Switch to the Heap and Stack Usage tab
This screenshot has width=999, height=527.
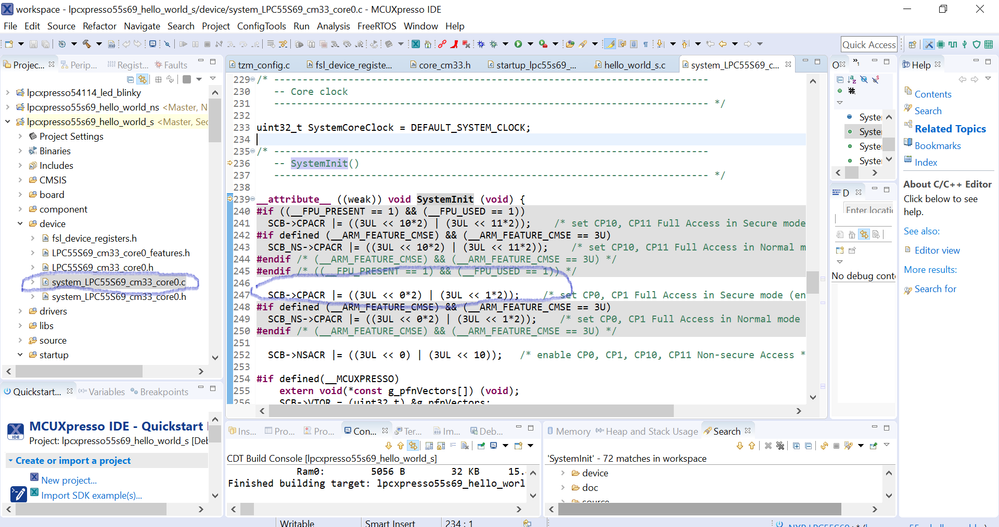point(646,431)
